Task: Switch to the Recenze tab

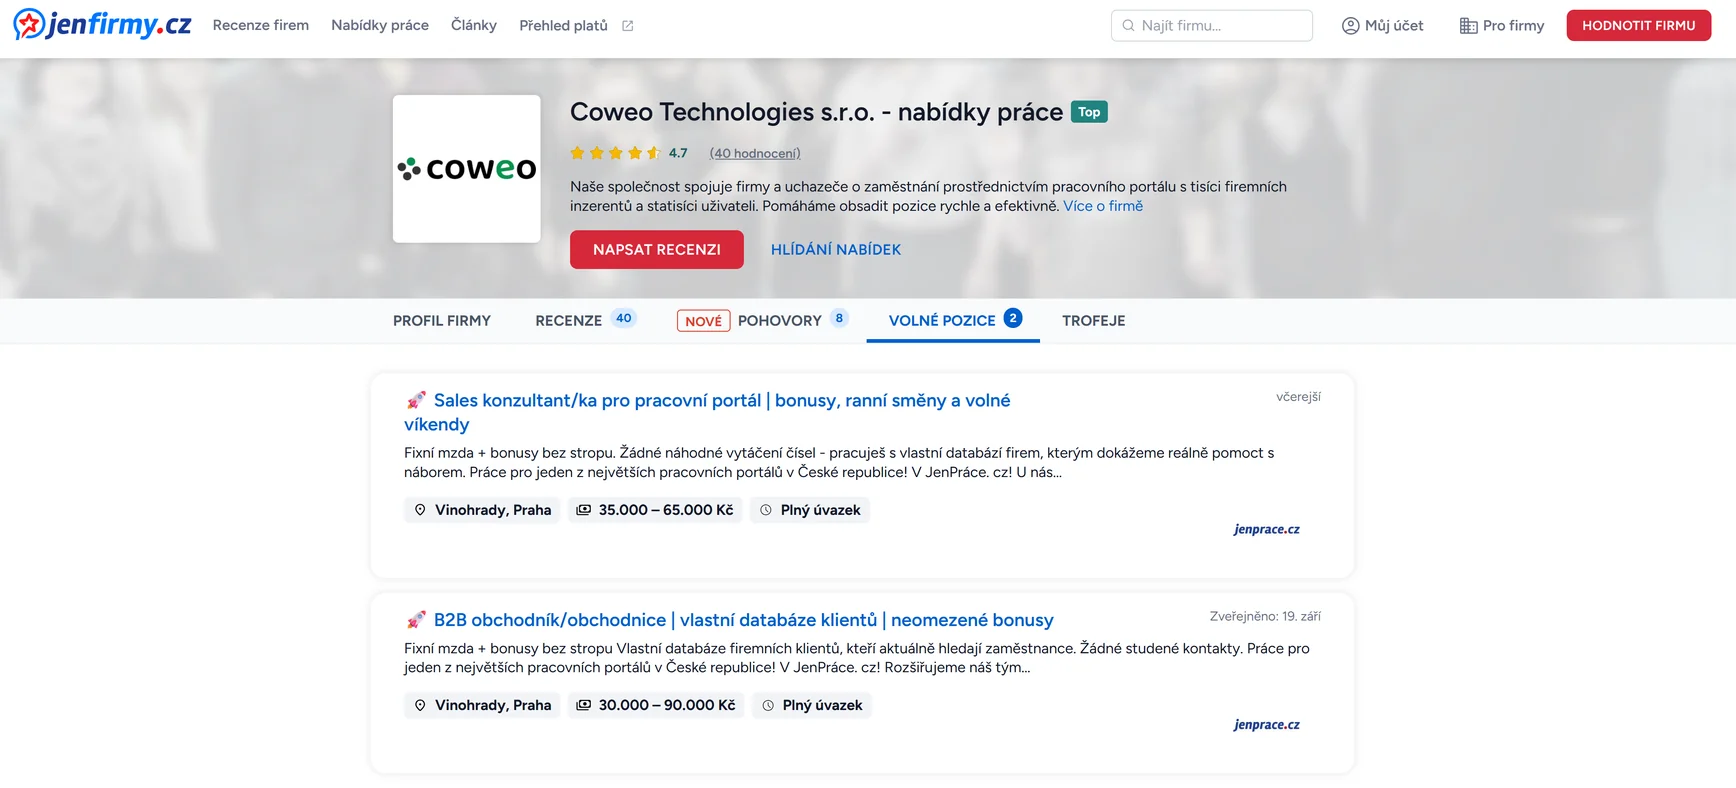Action: [585, 320]
